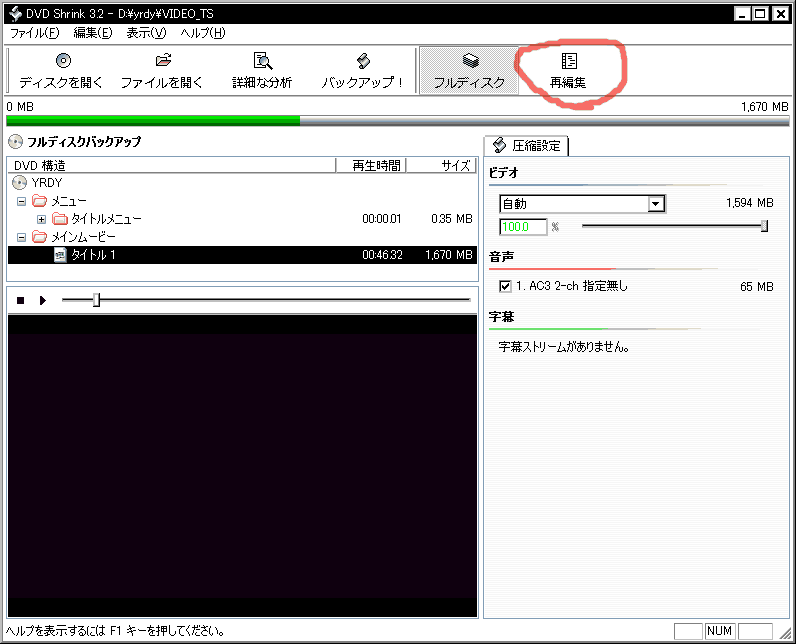
Task: Click the 00:46:32 duration value
Action: click(x=382, y=255)
